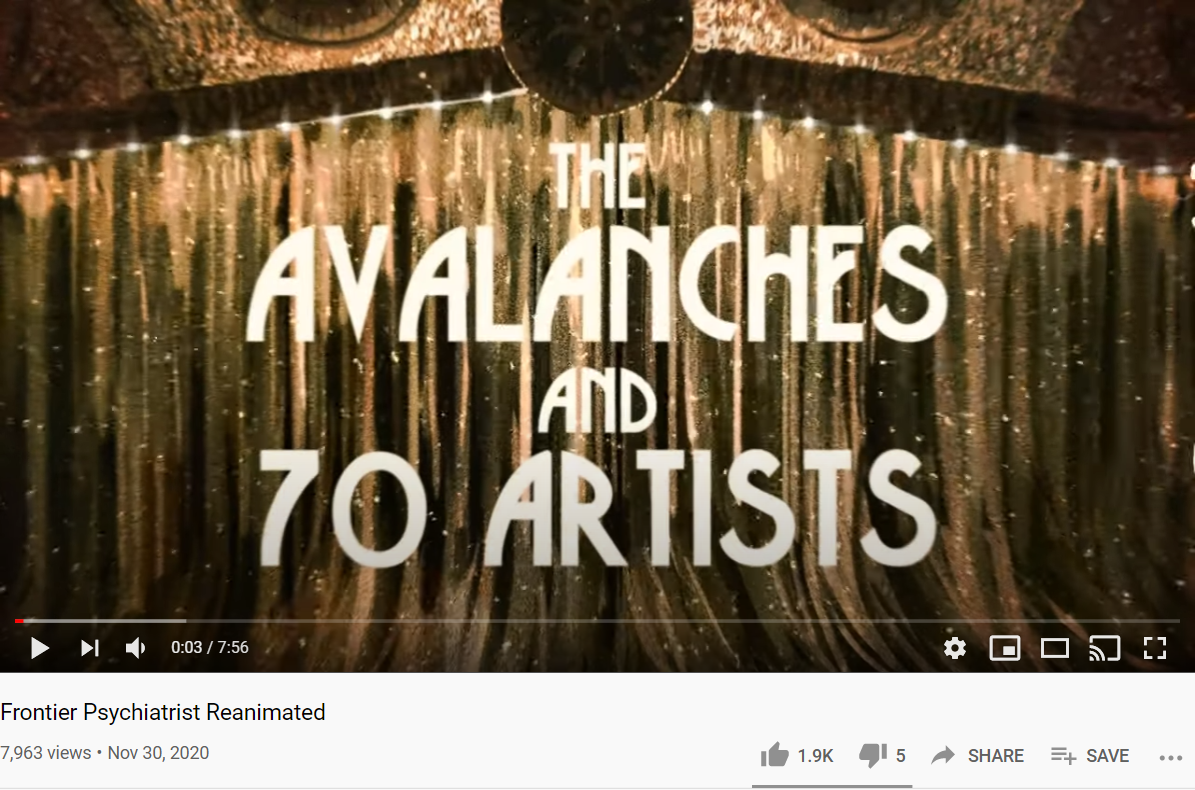Like the video with thumbs up

pyautogui.click(x=774, y=755)
